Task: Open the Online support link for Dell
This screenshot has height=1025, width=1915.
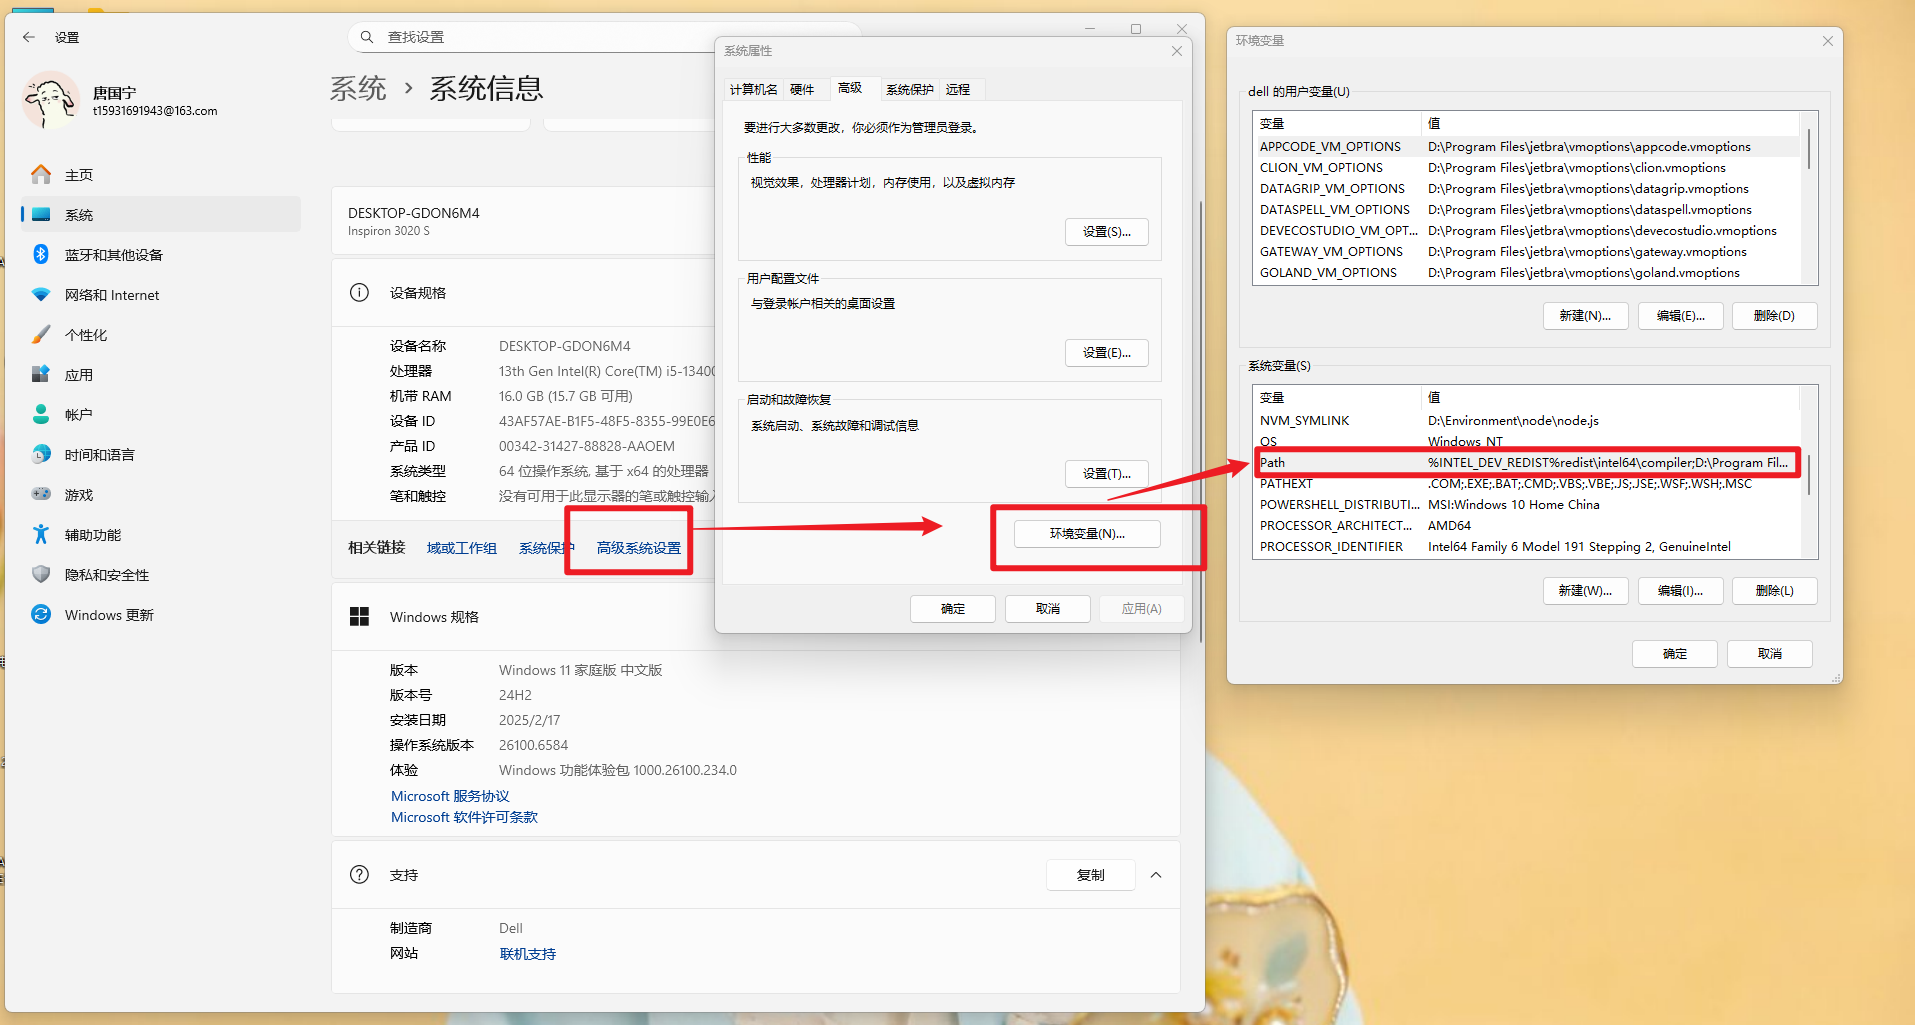Action: (x=527, y=954)
